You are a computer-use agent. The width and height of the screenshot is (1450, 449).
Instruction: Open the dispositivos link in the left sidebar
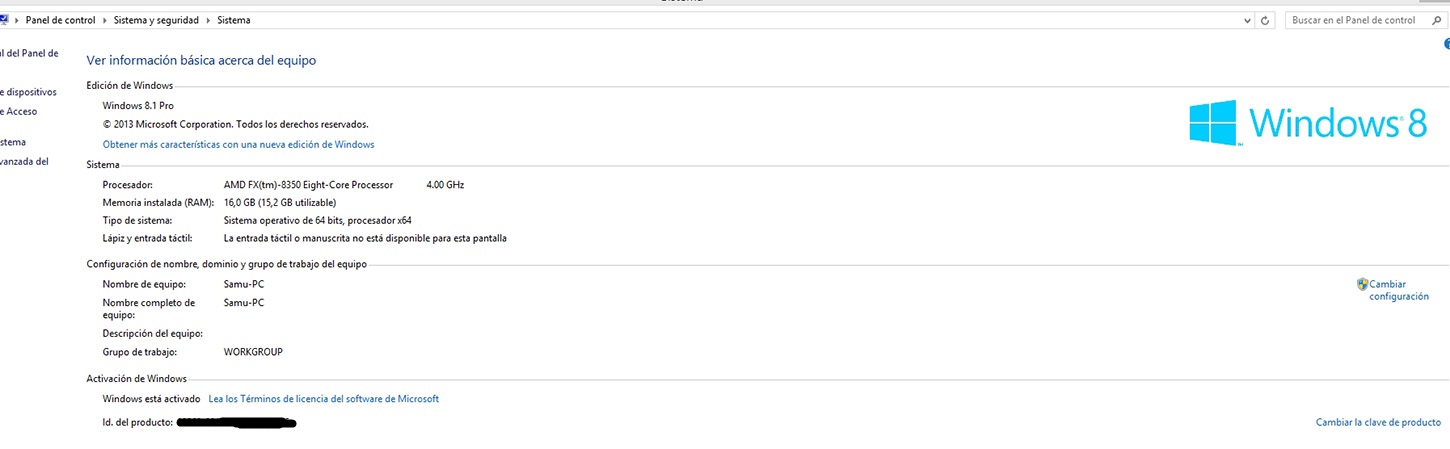(30, 92)
